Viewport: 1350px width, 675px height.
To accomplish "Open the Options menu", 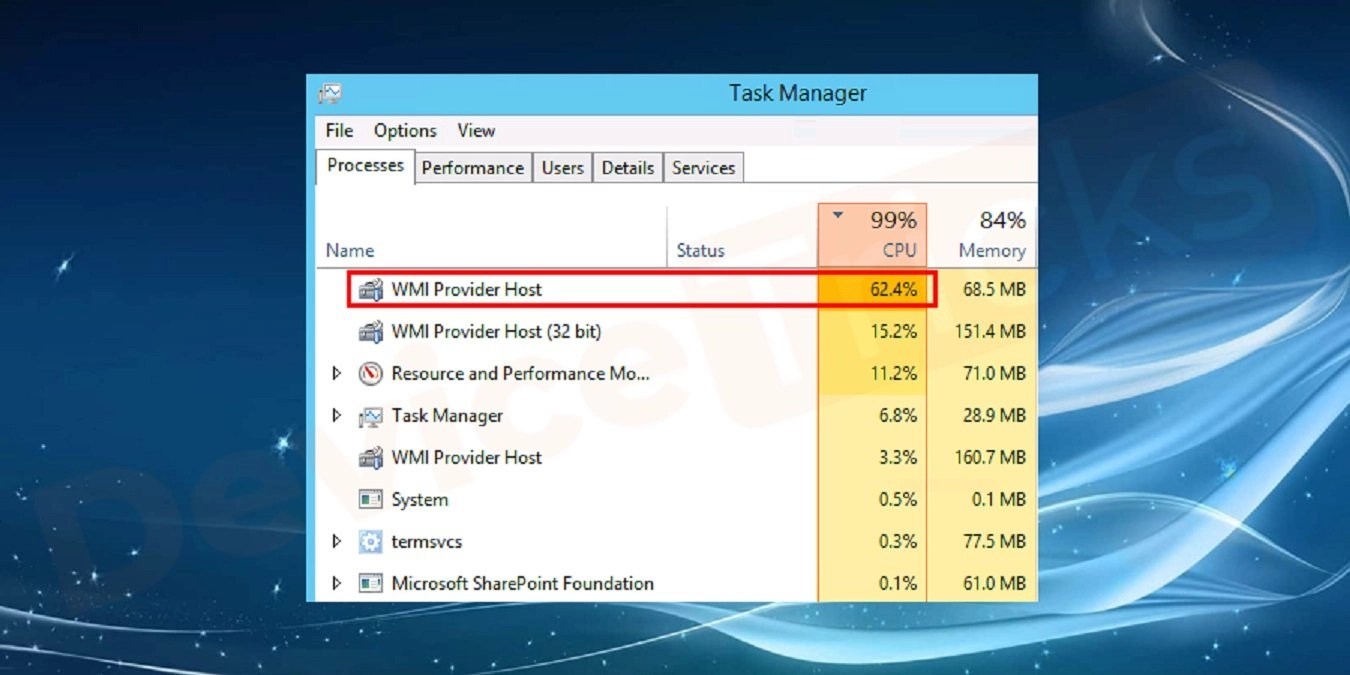I will (x=405, y=130).
